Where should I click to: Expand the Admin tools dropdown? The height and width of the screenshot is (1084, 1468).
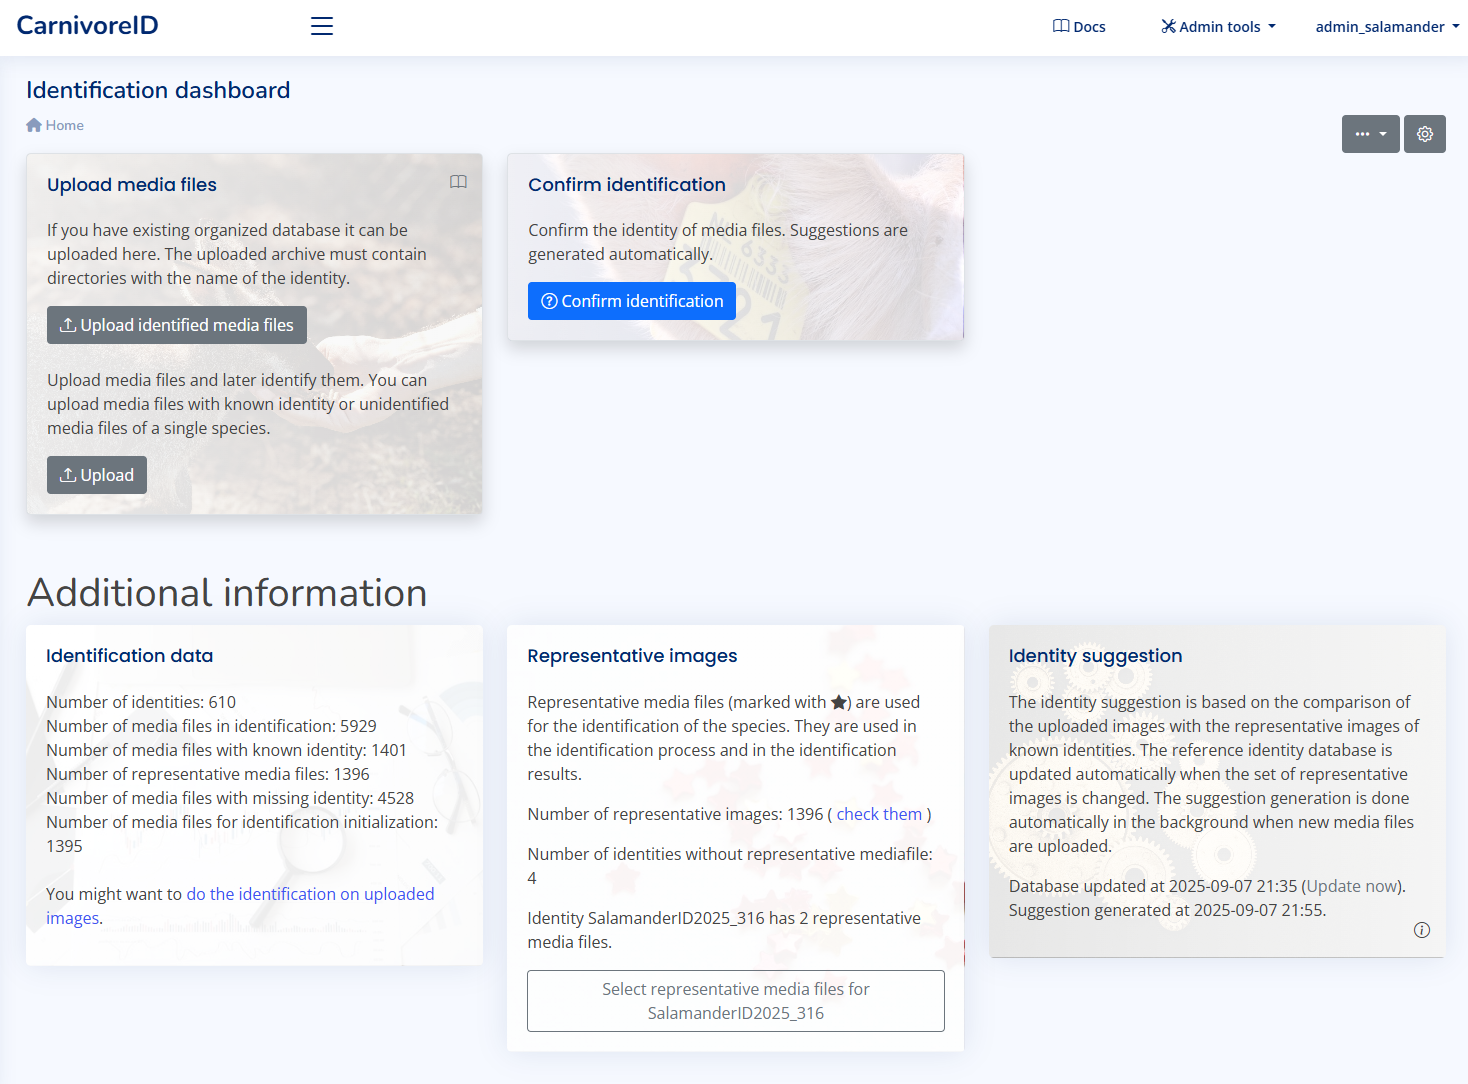click(x=1218, y=26)
